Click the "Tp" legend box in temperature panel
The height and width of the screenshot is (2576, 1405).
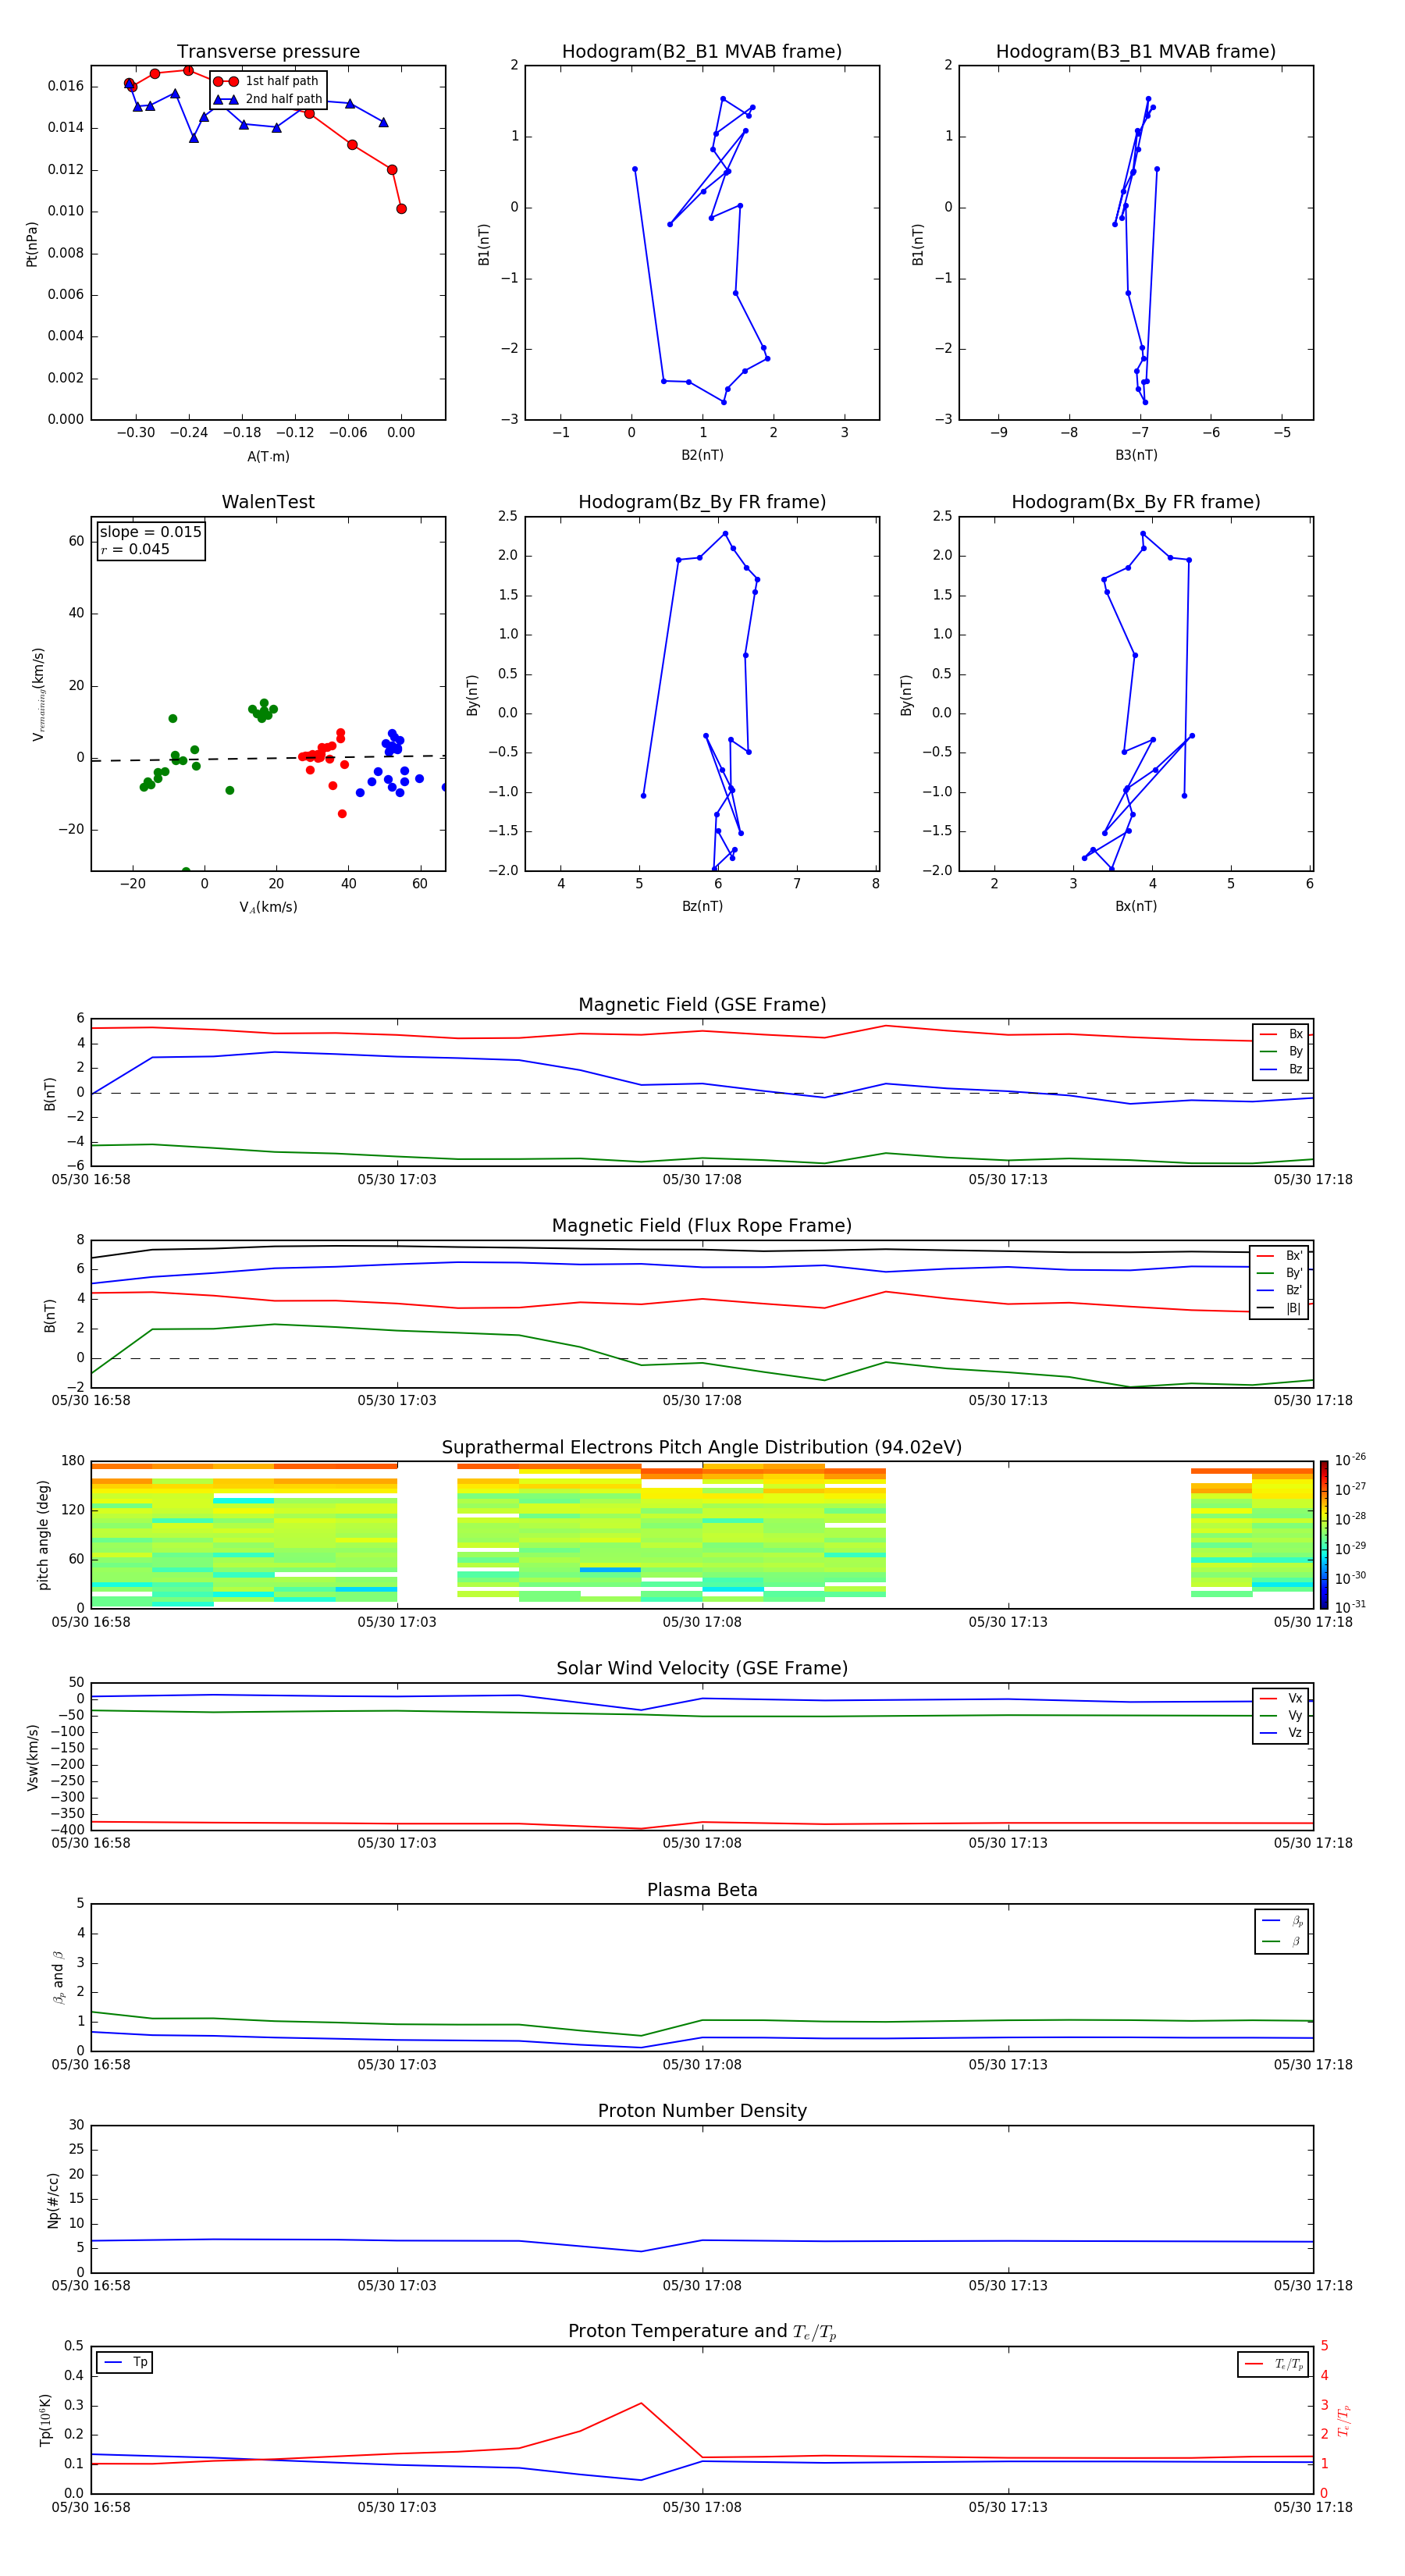coord(125,2363)
